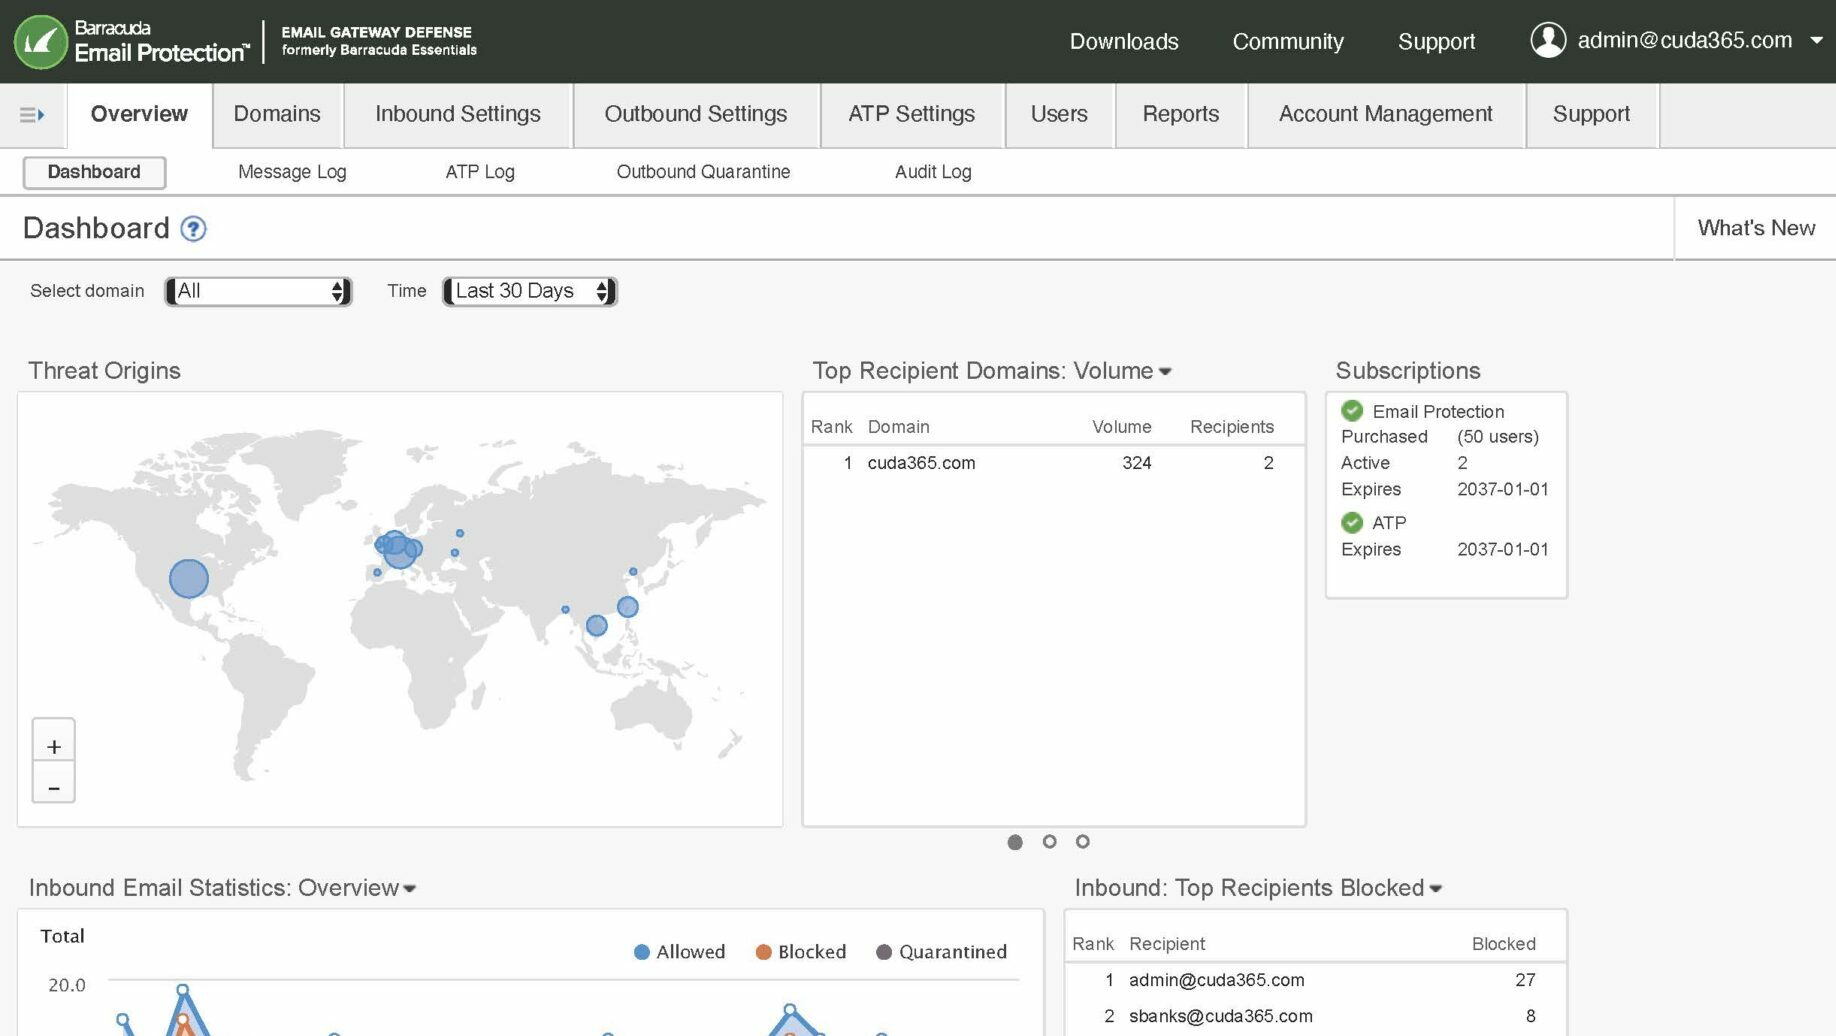Zoom in on the threat map
1836x1036 pixels.
(x=54, y=746)
